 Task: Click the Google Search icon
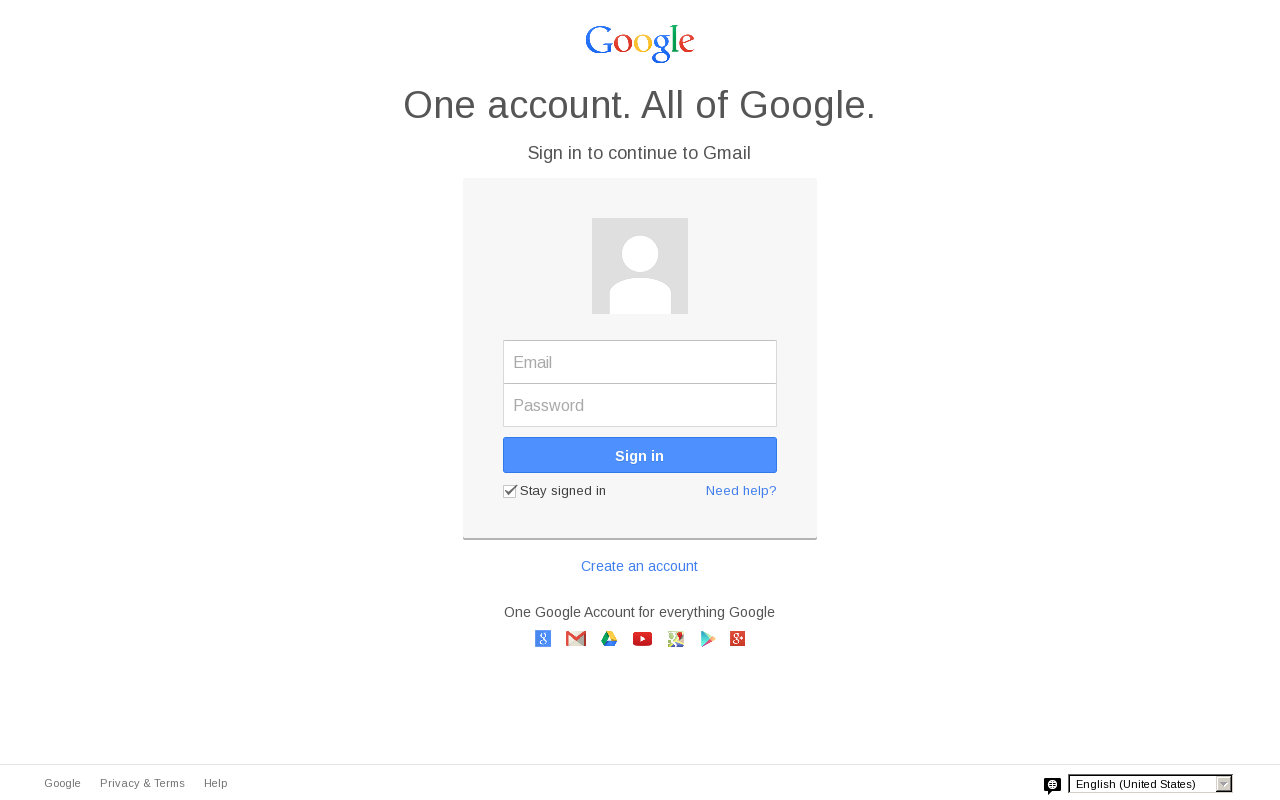[543, 639]
